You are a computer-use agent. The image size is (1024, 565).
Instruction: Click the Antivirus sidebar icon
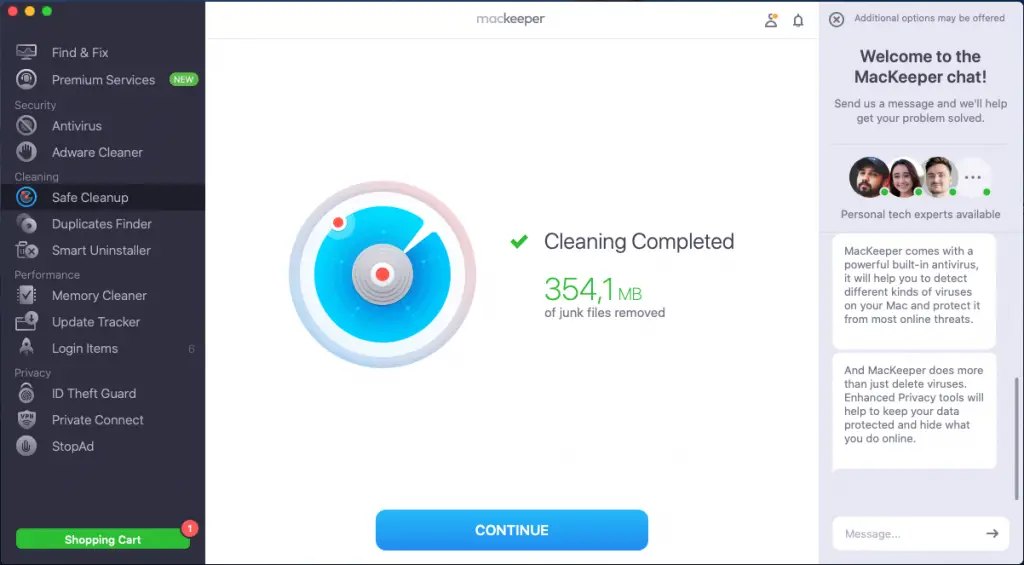pos(26,125)
